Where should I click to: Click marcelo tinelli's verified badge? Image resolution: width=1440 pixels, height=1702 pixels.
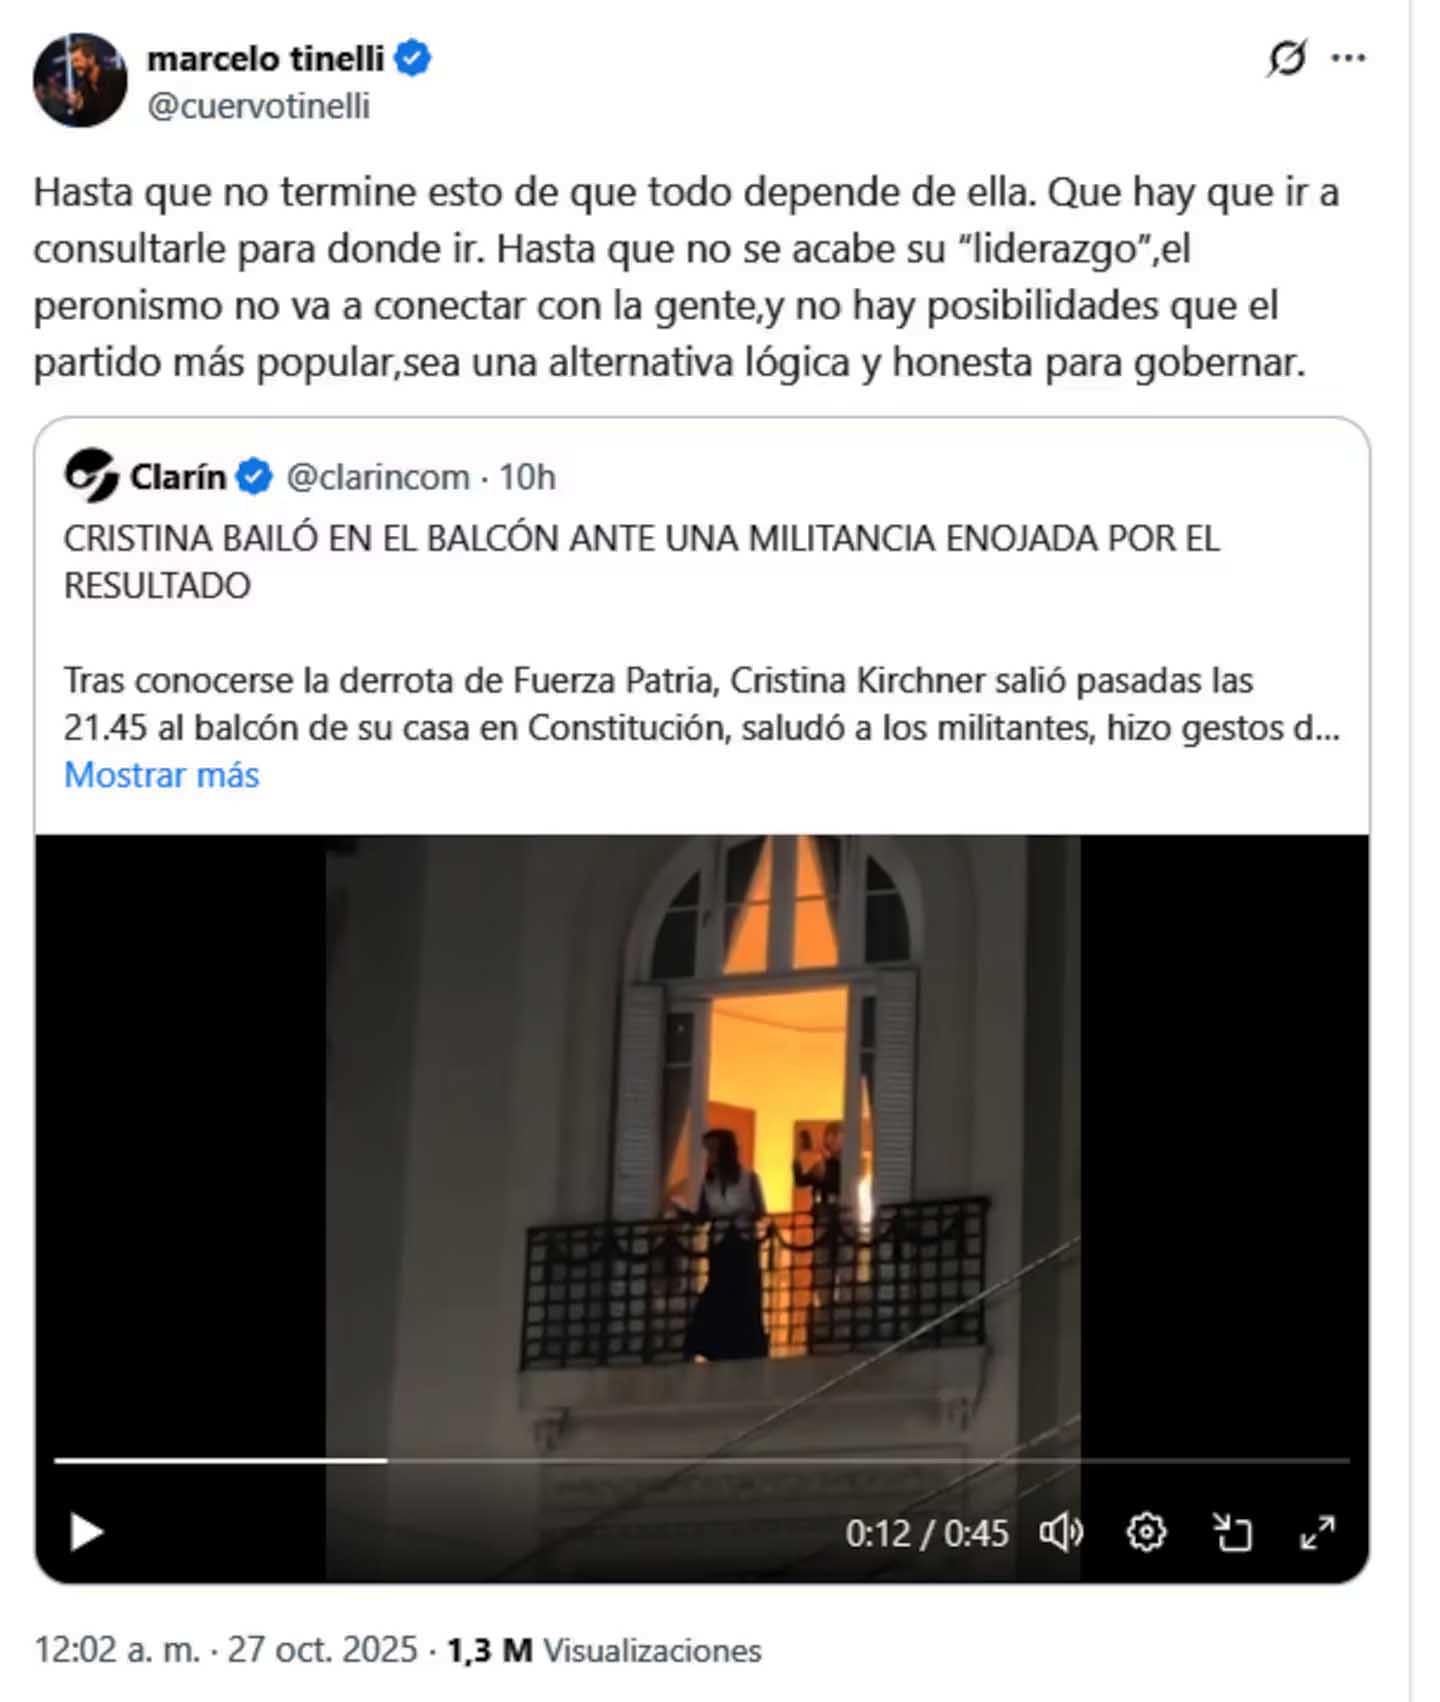(412, 58)
